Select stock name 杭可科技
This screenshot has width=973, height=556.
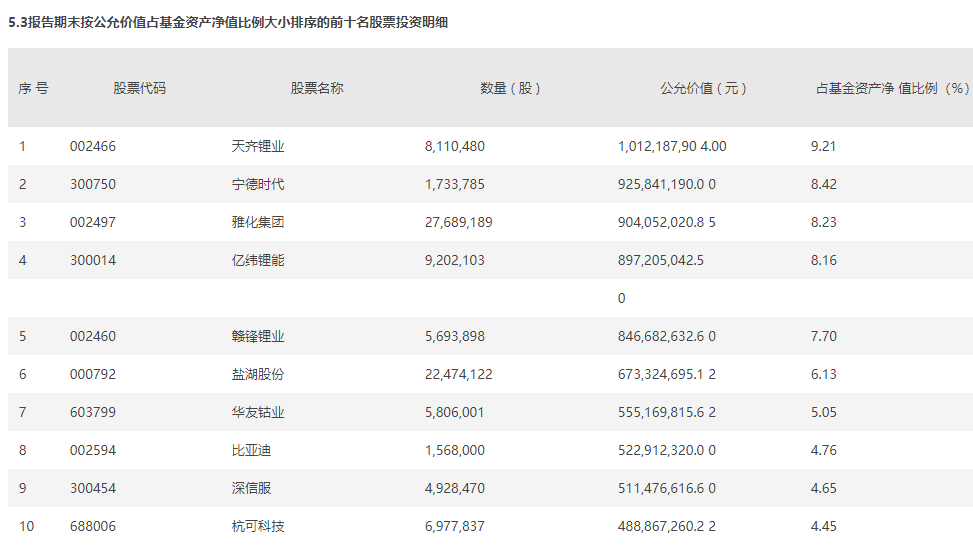click(258, 526)
